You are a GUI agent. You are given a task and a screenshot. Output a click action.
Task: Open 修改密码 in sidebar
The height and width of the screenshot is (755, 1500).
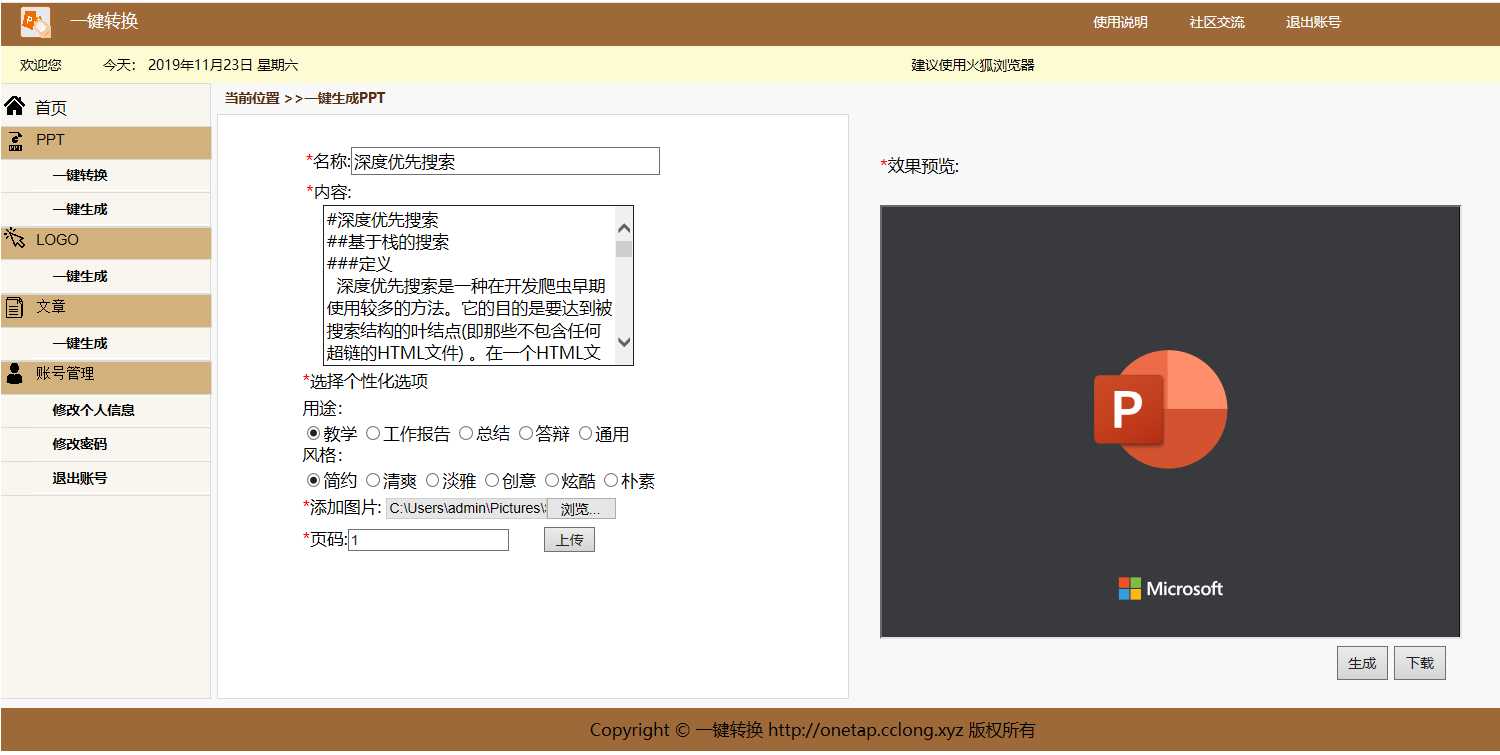(x=80, y=444)
